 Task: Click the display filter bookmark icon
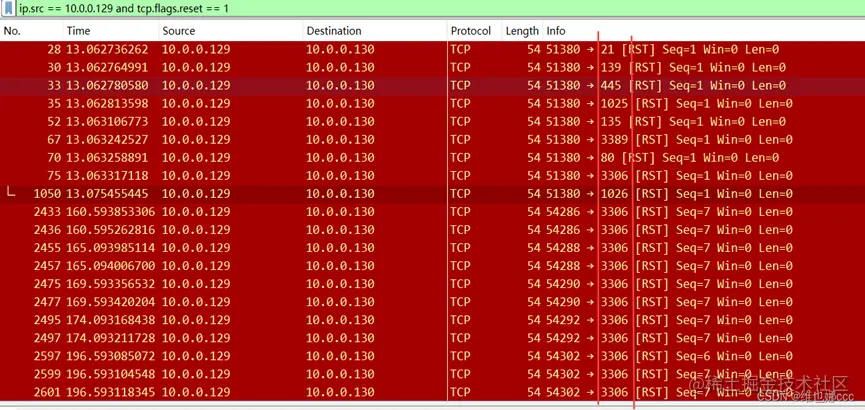click(x=9, y=8)
